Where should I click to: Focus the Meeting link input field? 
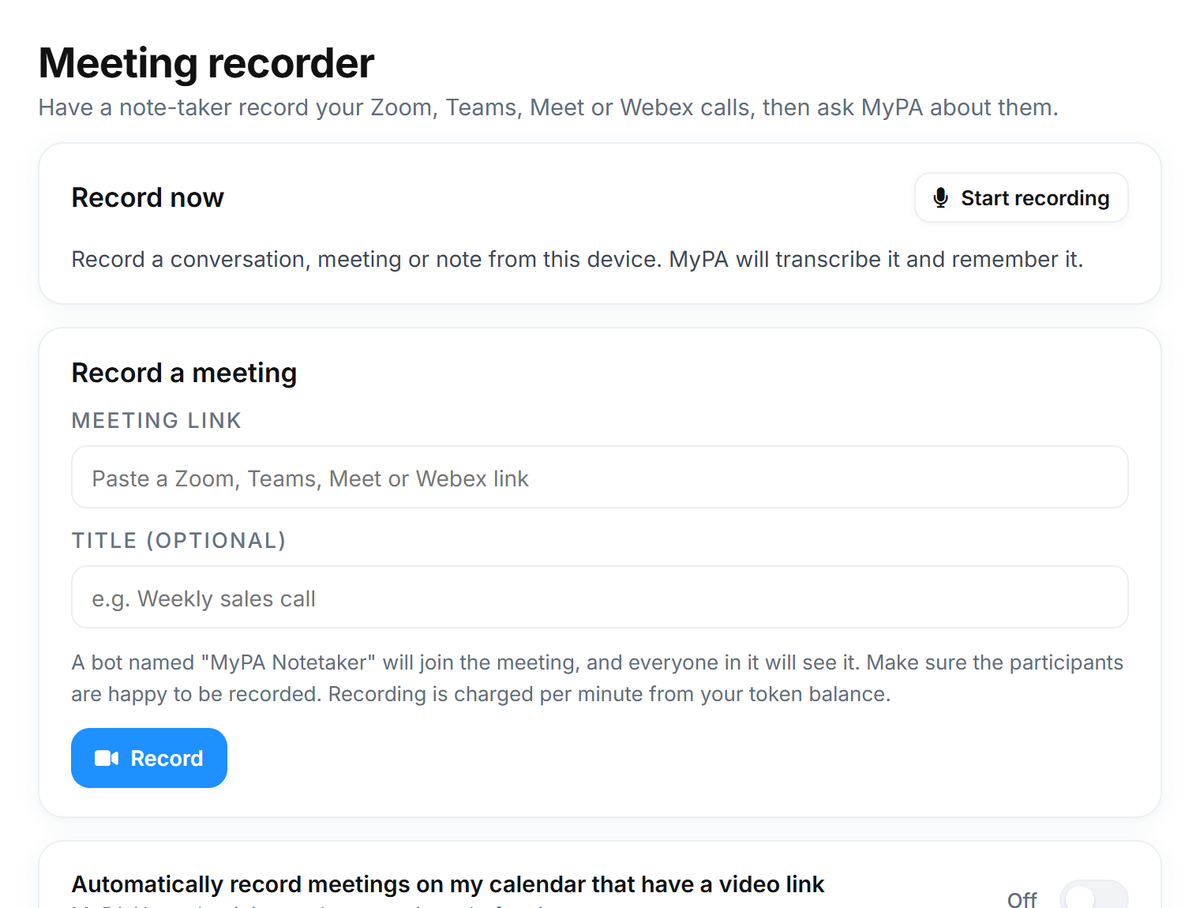(x=600, y=477)
